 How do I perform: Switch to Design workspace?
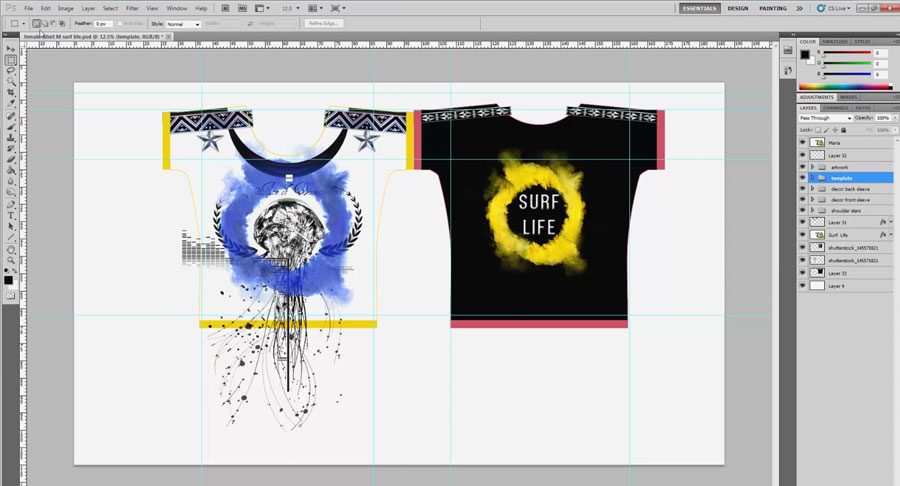point(738,9)
